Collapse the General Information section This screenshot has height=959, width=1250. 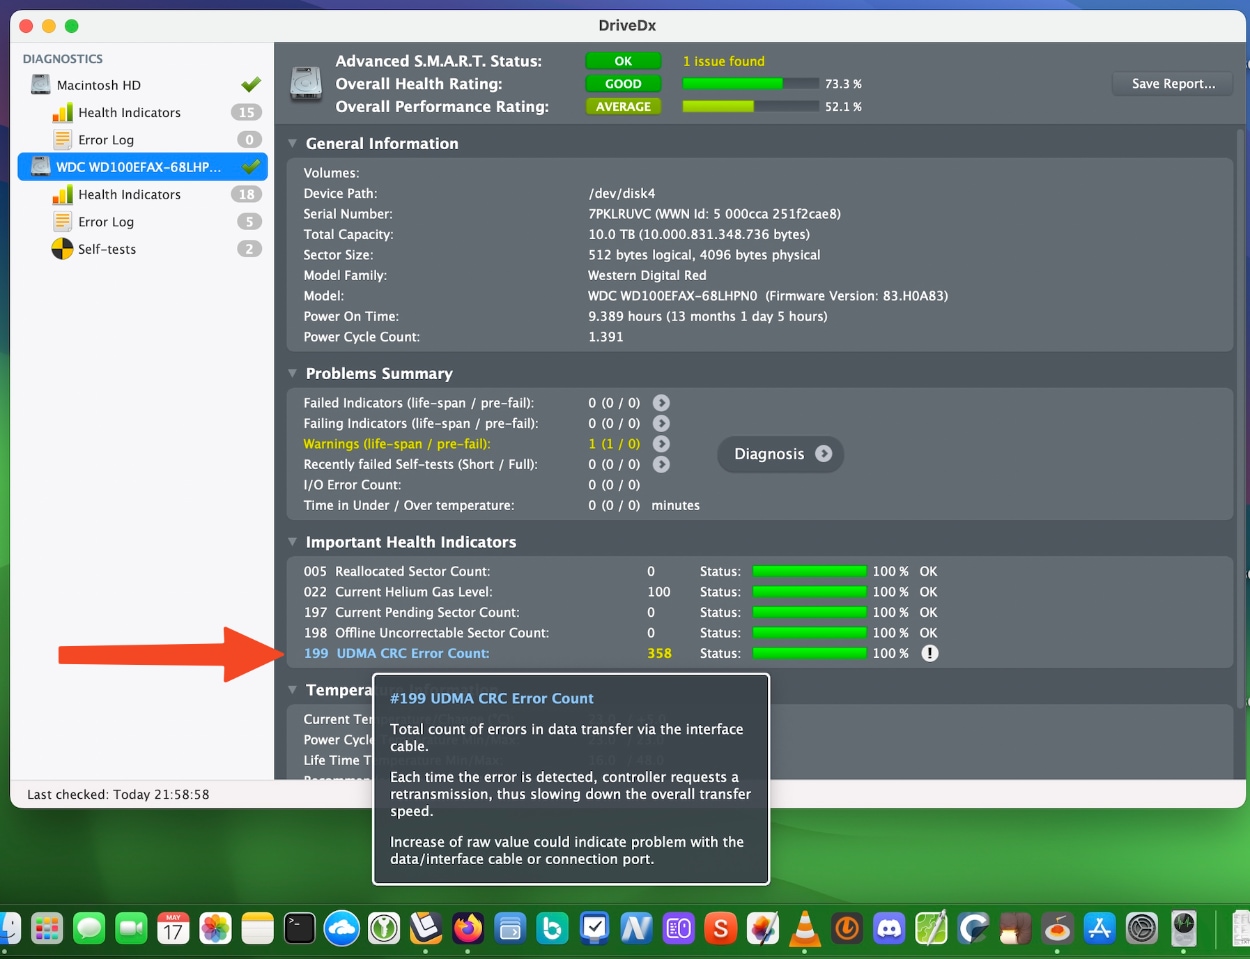[x=293, y=143]
